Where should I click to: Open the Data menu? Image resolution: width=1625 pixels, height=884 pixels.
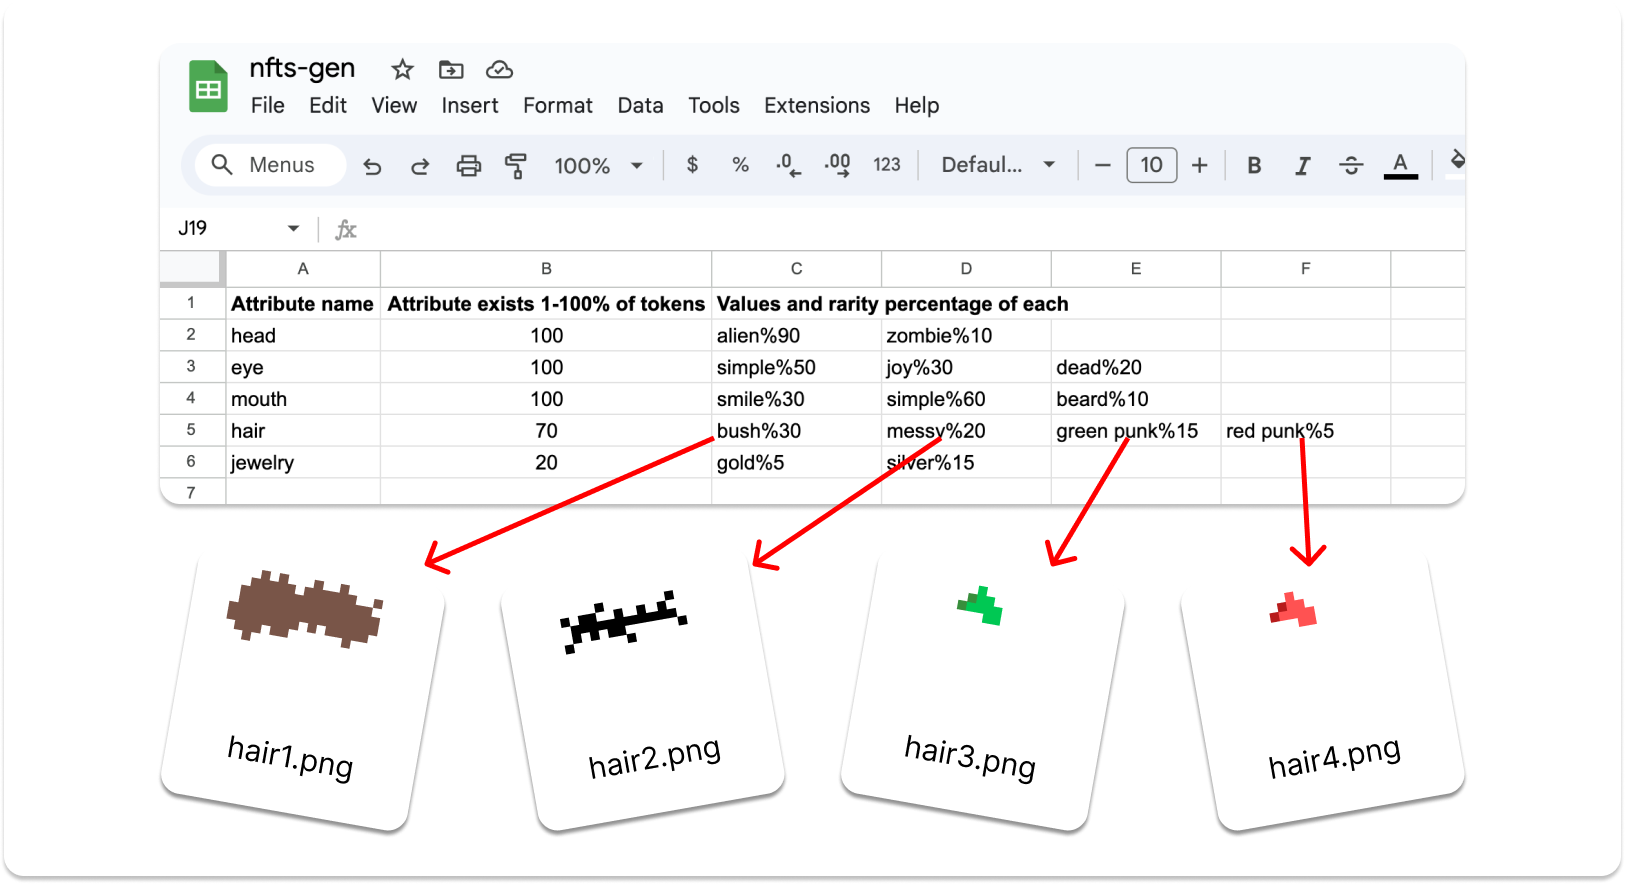click(x=640, y=105)
